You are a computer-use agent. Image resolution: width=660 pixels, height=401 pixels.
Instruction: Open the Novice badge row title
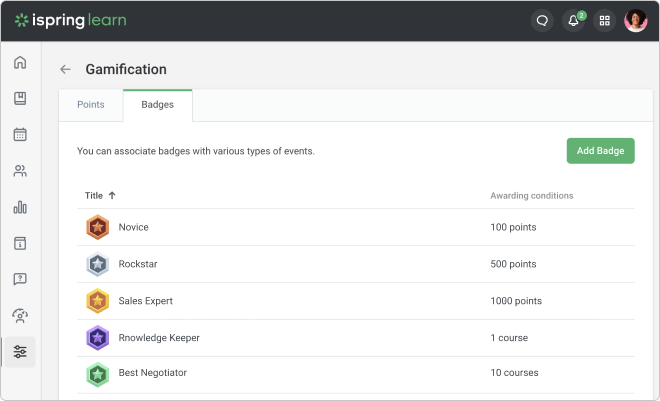(133, 227)
